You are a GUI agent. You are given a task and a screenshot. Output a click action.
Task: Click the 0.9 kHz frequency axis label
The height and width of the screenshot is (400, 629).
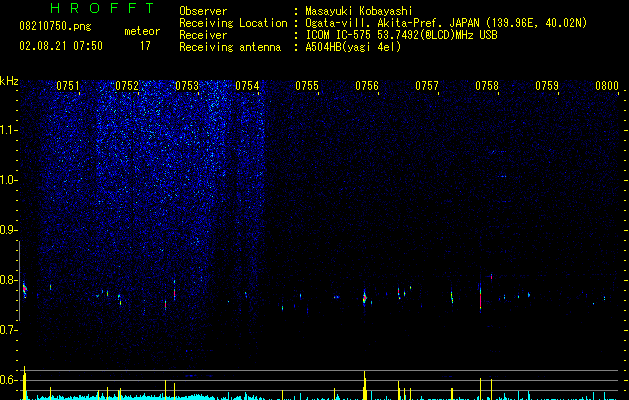(9, 230)
